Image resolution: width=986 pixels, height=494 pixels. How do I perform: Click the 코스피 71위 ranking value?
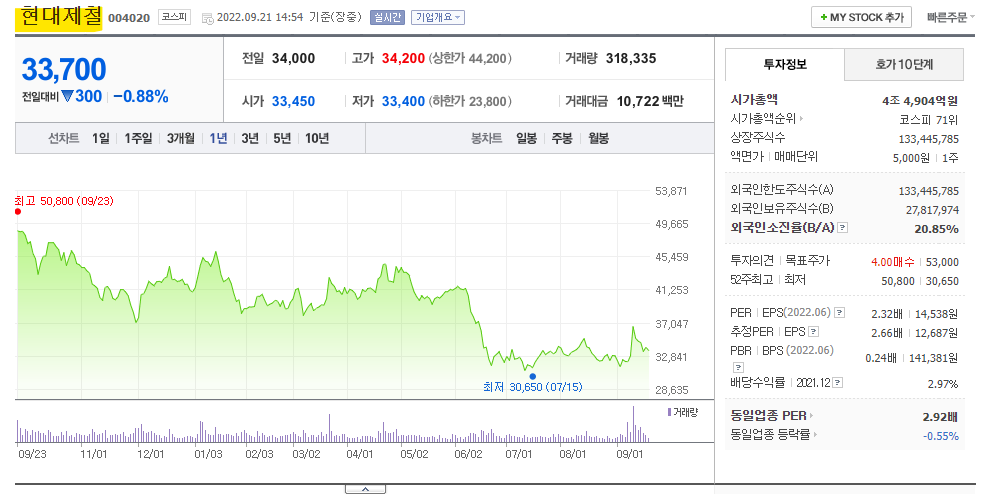coord(929,119)
